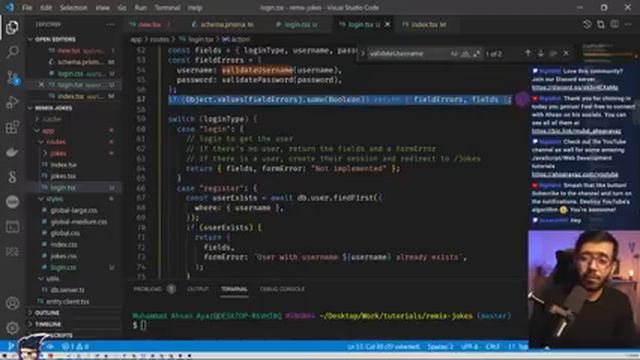This screenshot has width=640, height=360.
Task: Open the Manage gear icon
Action: click(12, 327)
